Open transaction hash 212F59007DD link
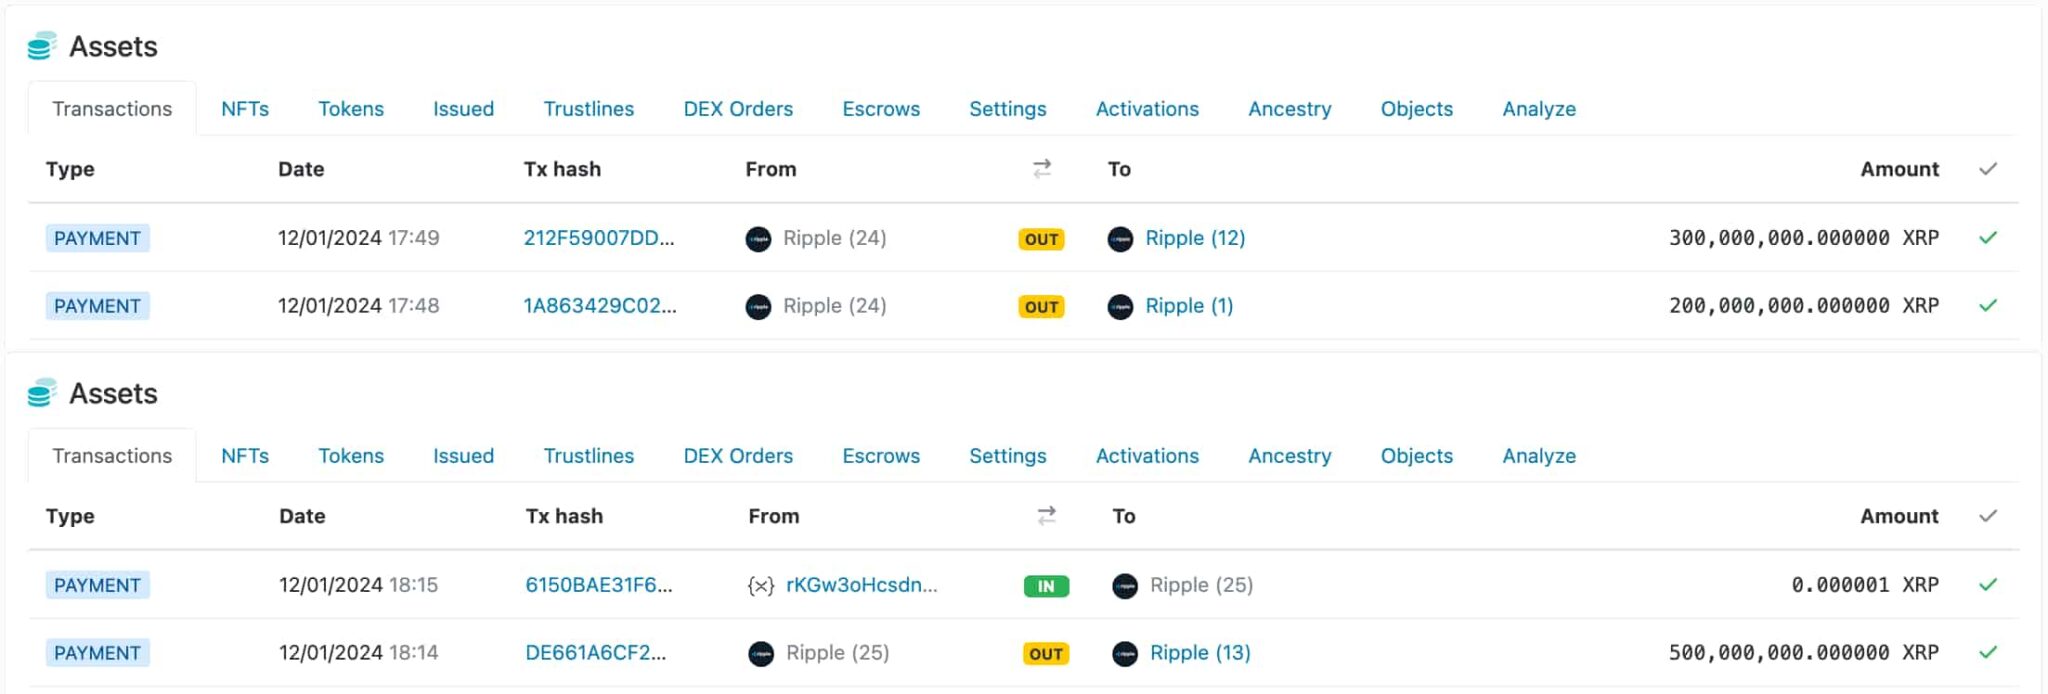This screenshot has width=2048, height=694. coord(599,238)
